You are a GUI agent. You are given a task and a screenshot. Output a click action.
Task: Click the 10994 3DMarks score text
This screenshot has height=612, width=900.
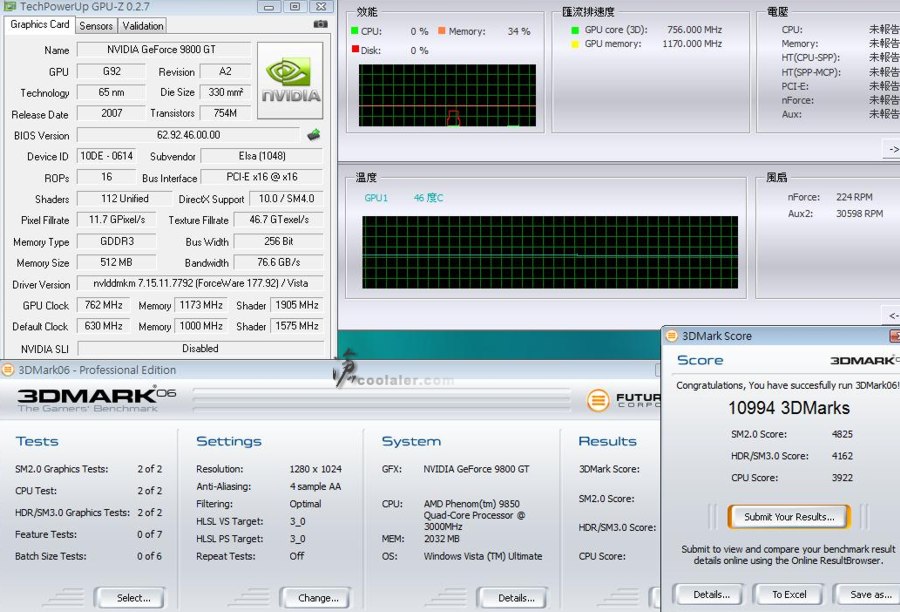tap(789, 408)
